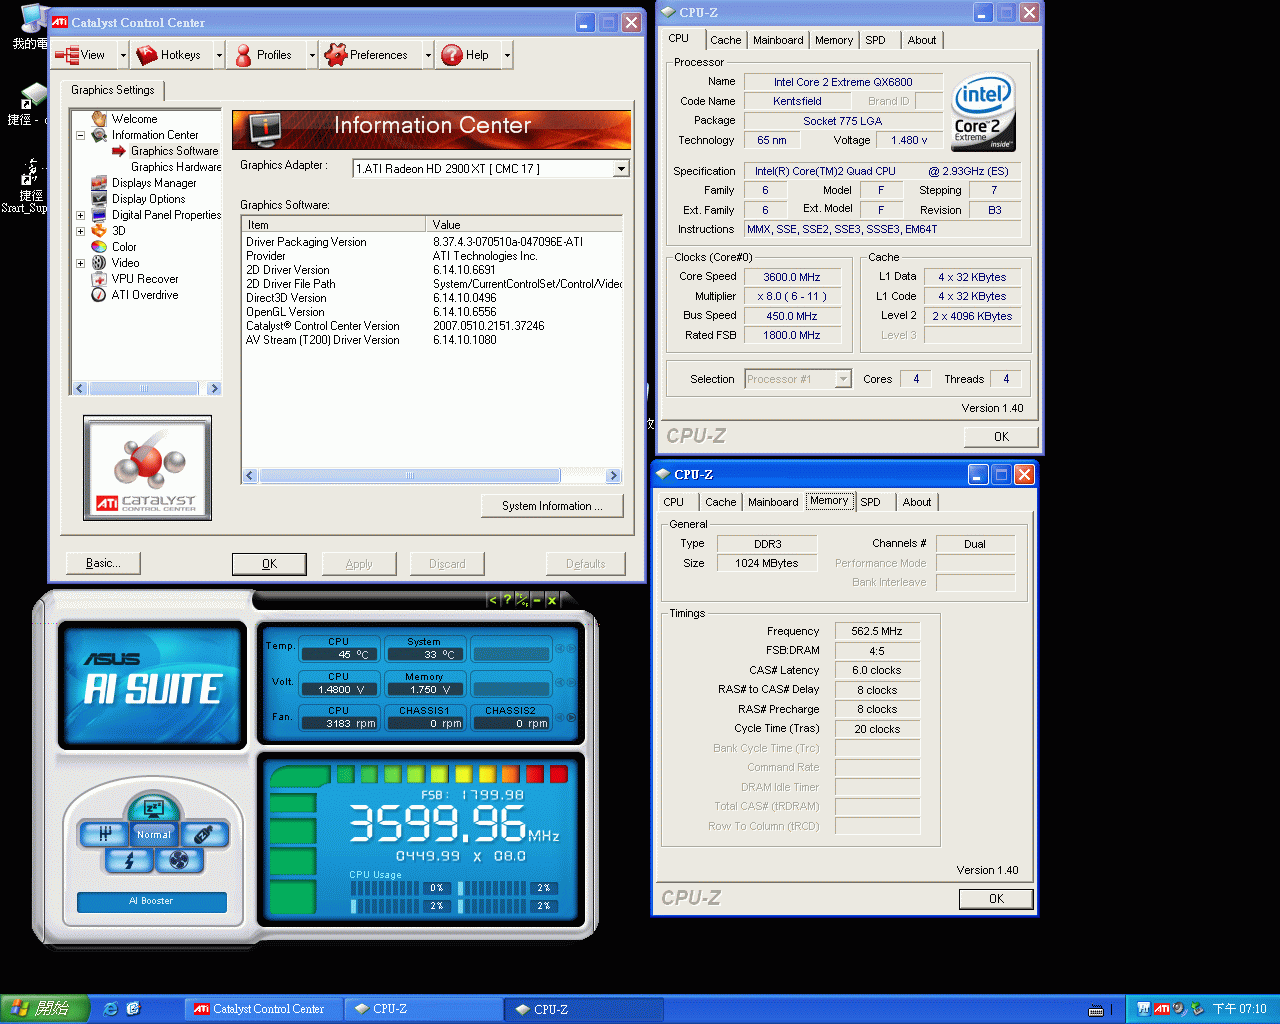Viewport: 1280px width, 1024px height.
Task: Switch to Mainboard tab in top CPU-Z
Action: tap(778, 41)
